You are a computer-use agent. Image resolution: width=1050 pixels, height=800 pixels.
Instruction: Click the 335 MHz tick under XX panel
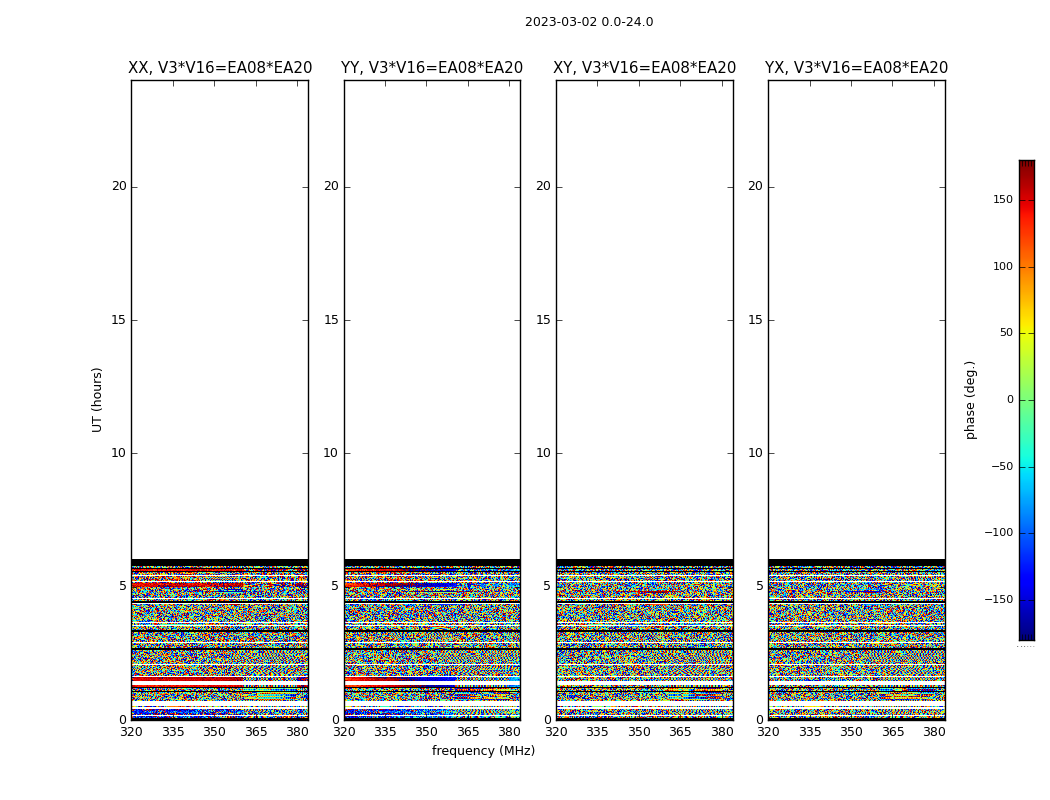(x=173, y=732)
